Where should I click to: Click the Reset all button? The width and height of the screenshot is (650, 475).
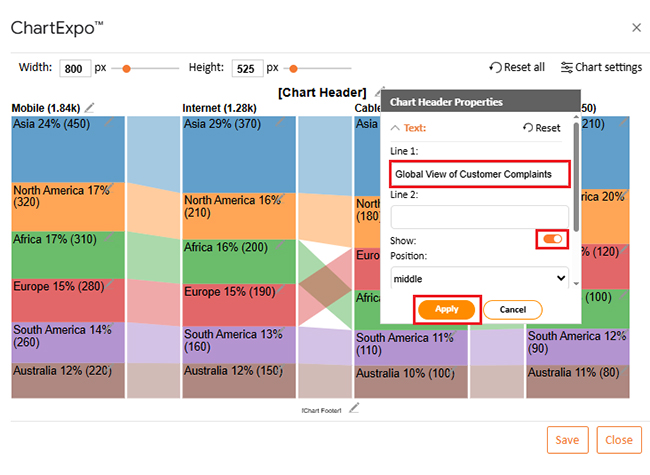tap(517, 68)
